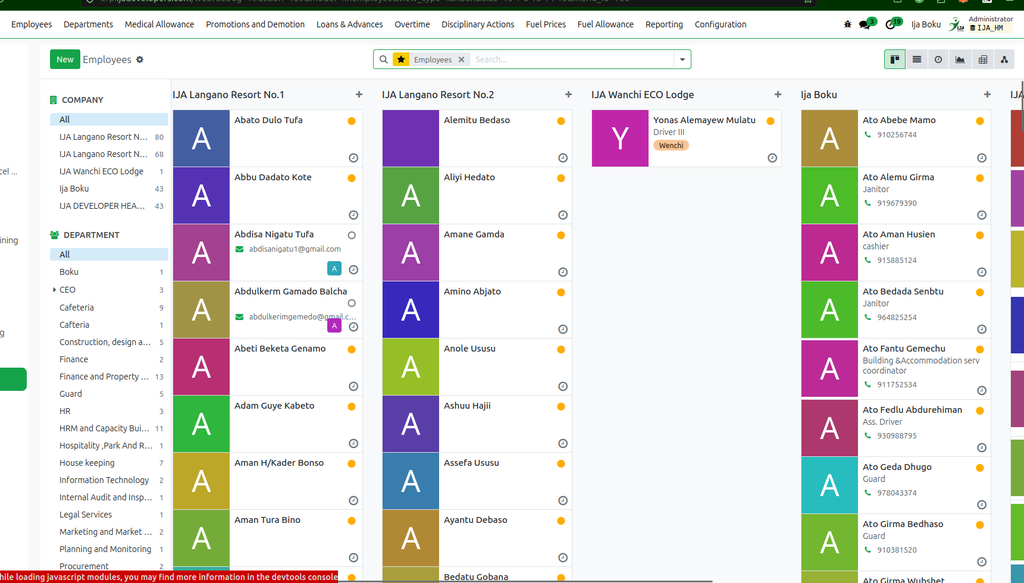Click plus icon on IJA Wanchi ECO Lodge column
The image size is (1024, 583).
pyautogui.click(x=778, y=95)
